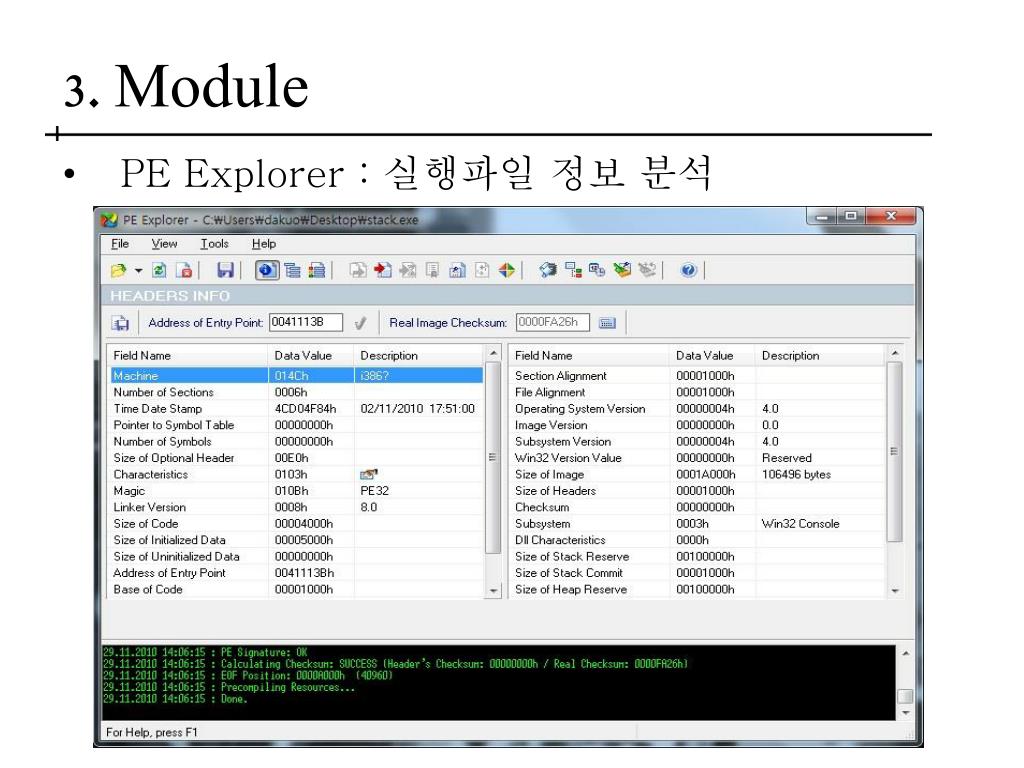
Task: Click right table scrollbar up arrow
Action: (x=895, y=353)
